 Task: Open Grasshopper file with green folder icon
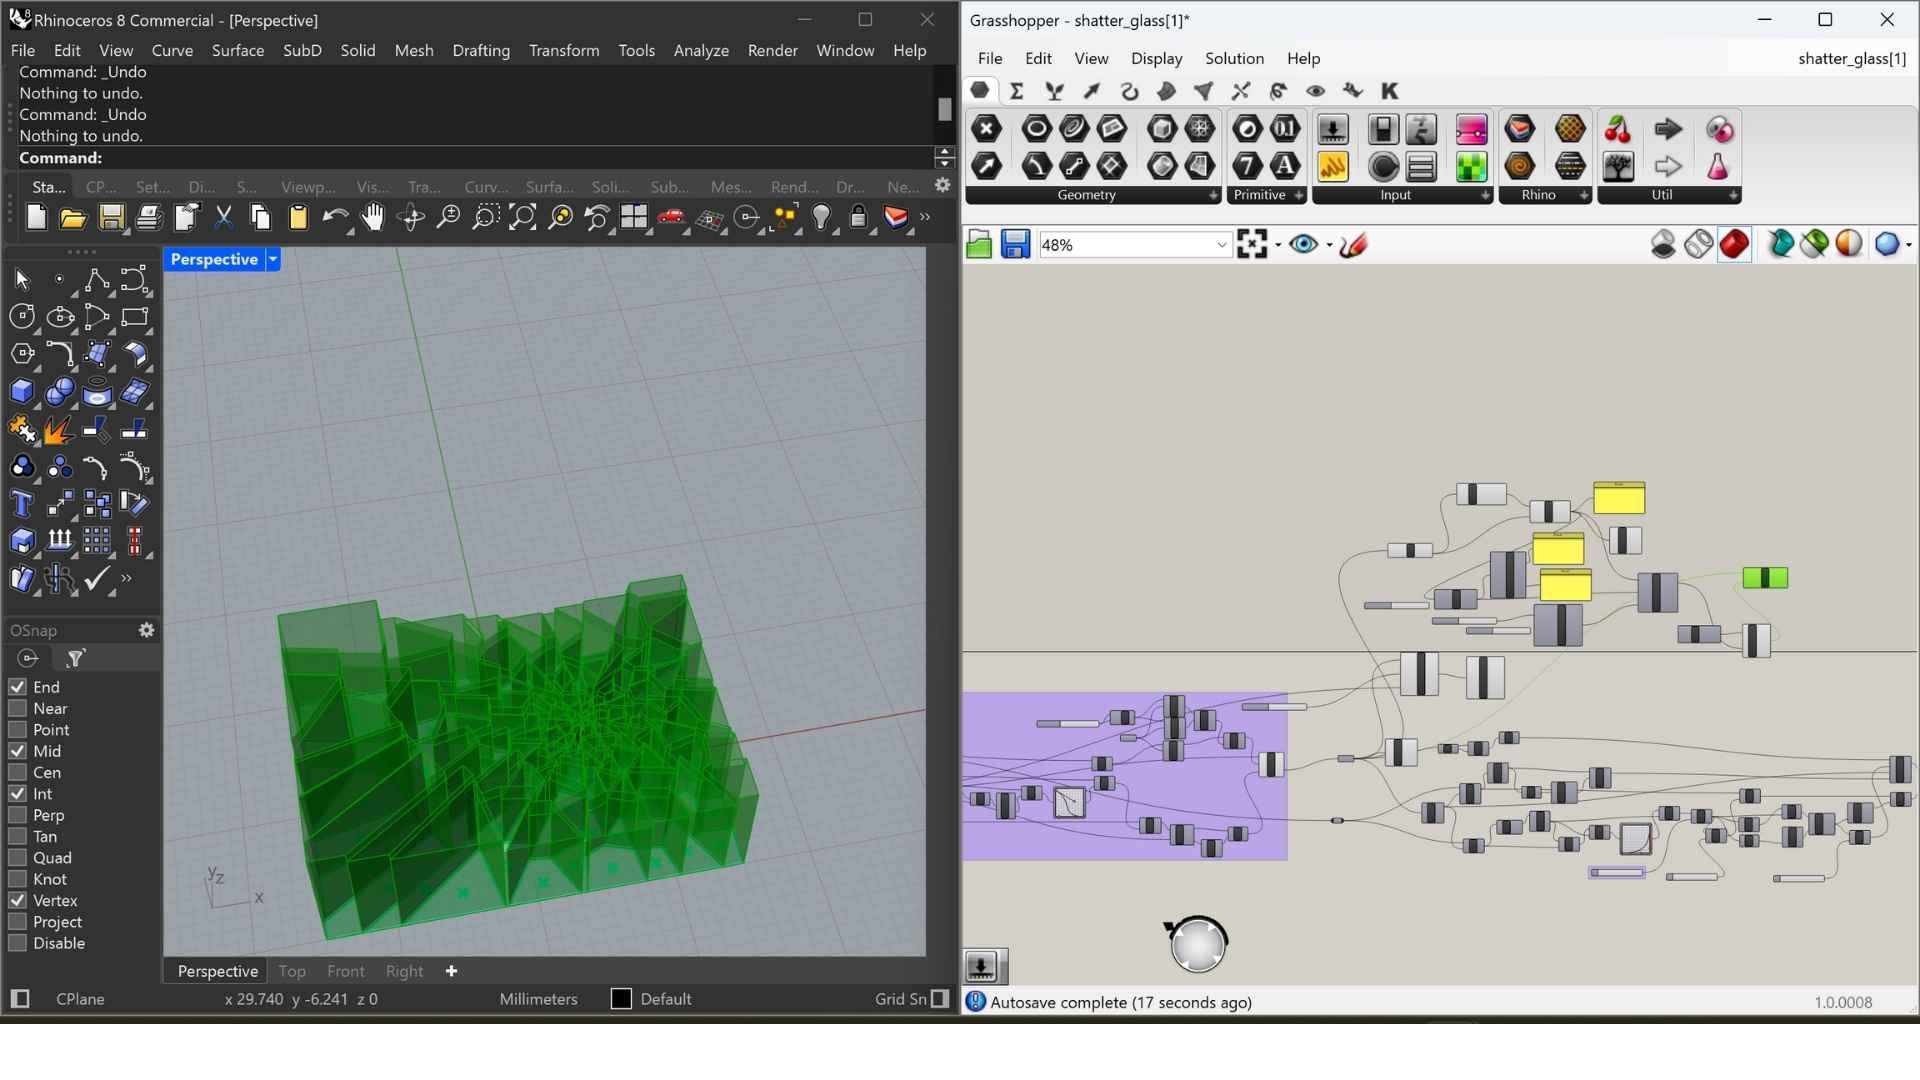979,245
